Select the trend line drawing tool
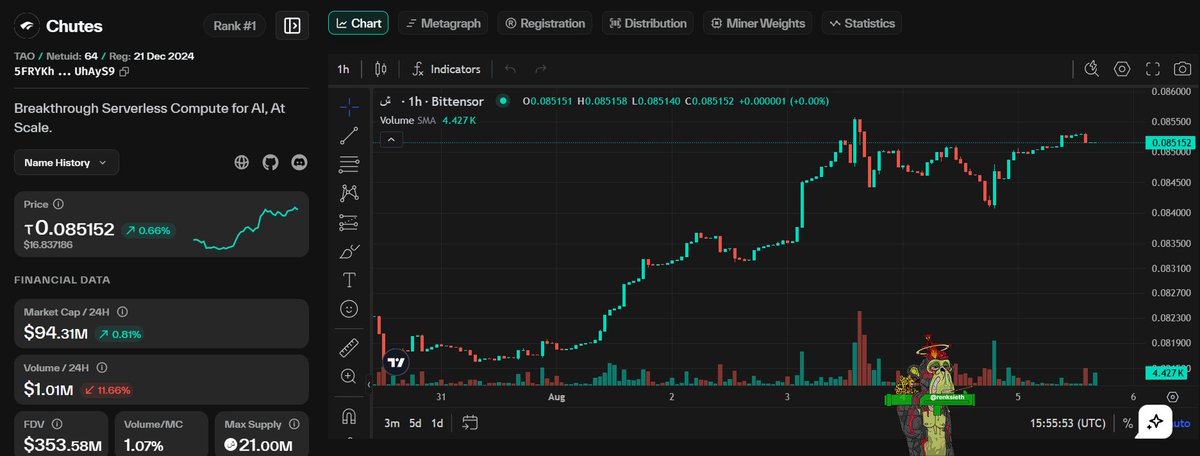1200x456 pixels. pos(349,135)
